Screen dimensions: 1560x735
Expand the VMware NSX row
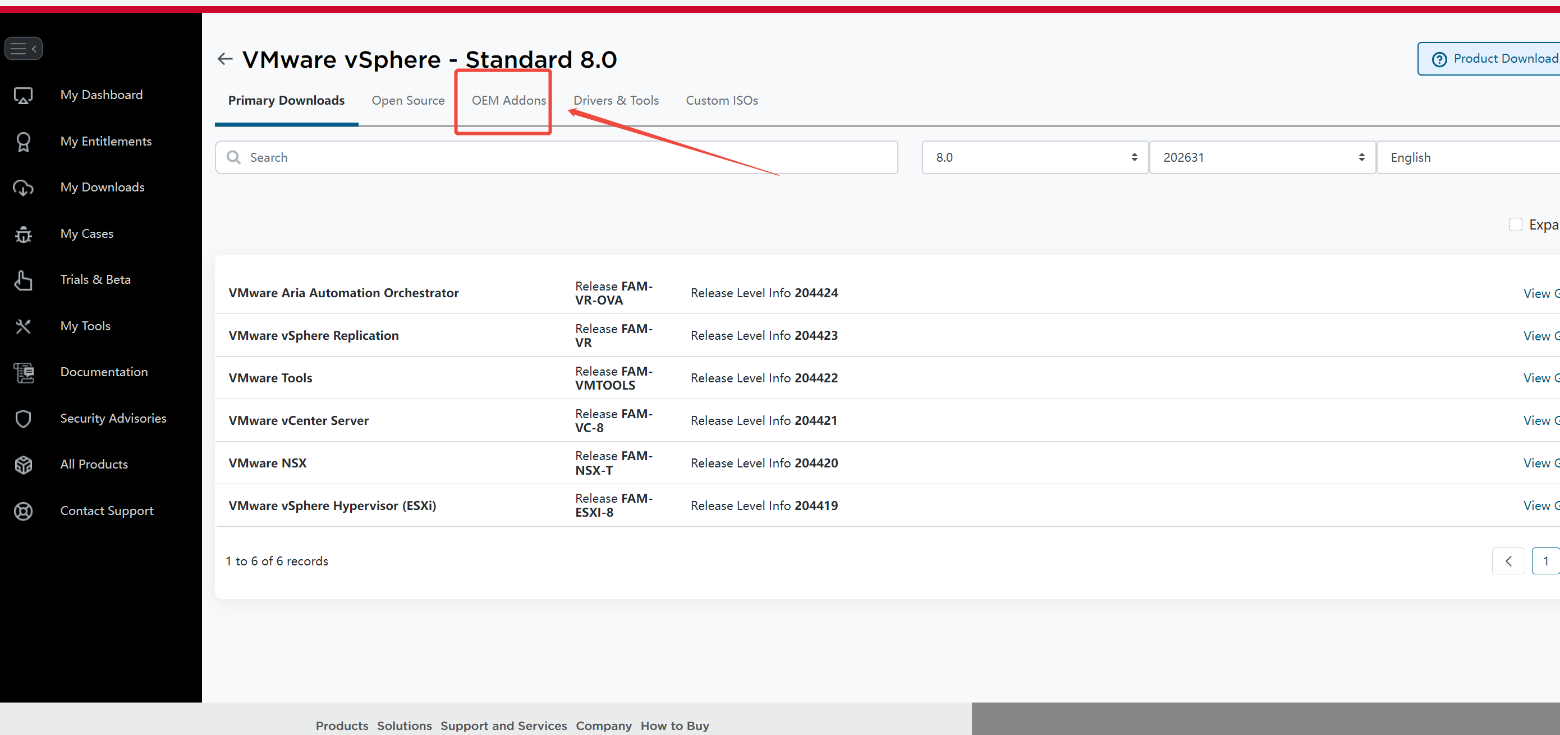click(x=887, y=463)
